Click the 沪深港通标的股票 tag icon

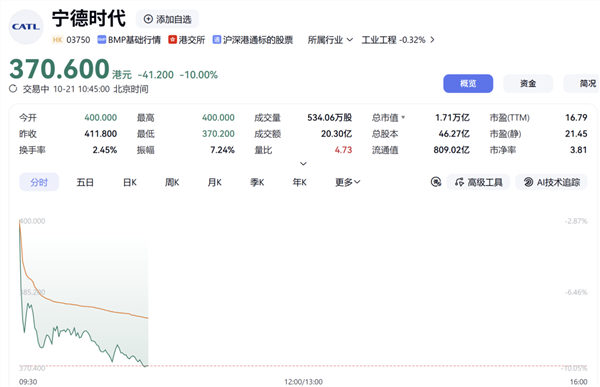[217, 40]
